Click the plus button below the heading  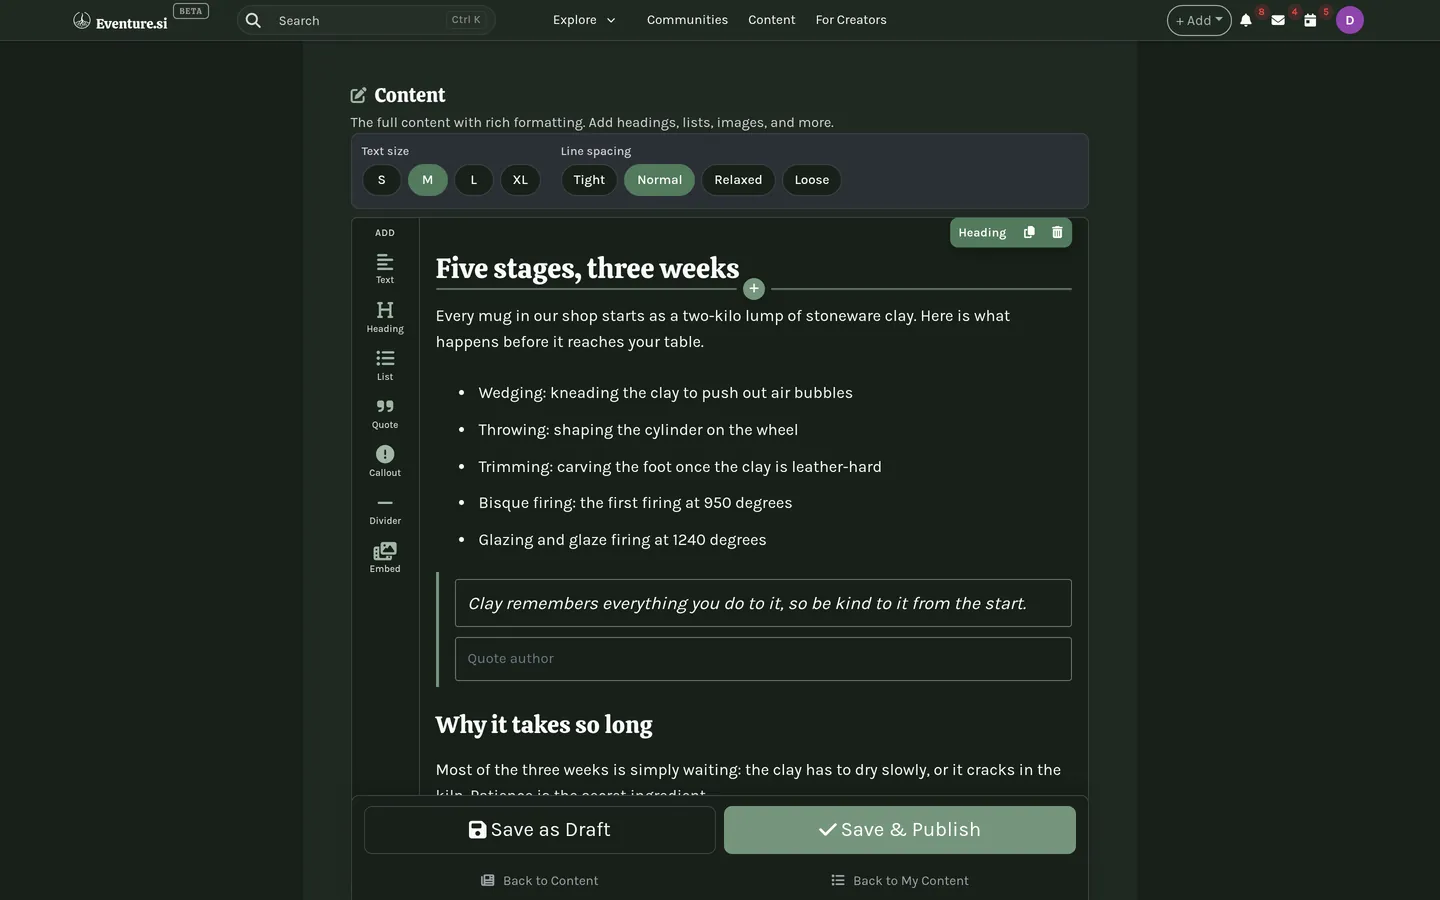(754, 288)
